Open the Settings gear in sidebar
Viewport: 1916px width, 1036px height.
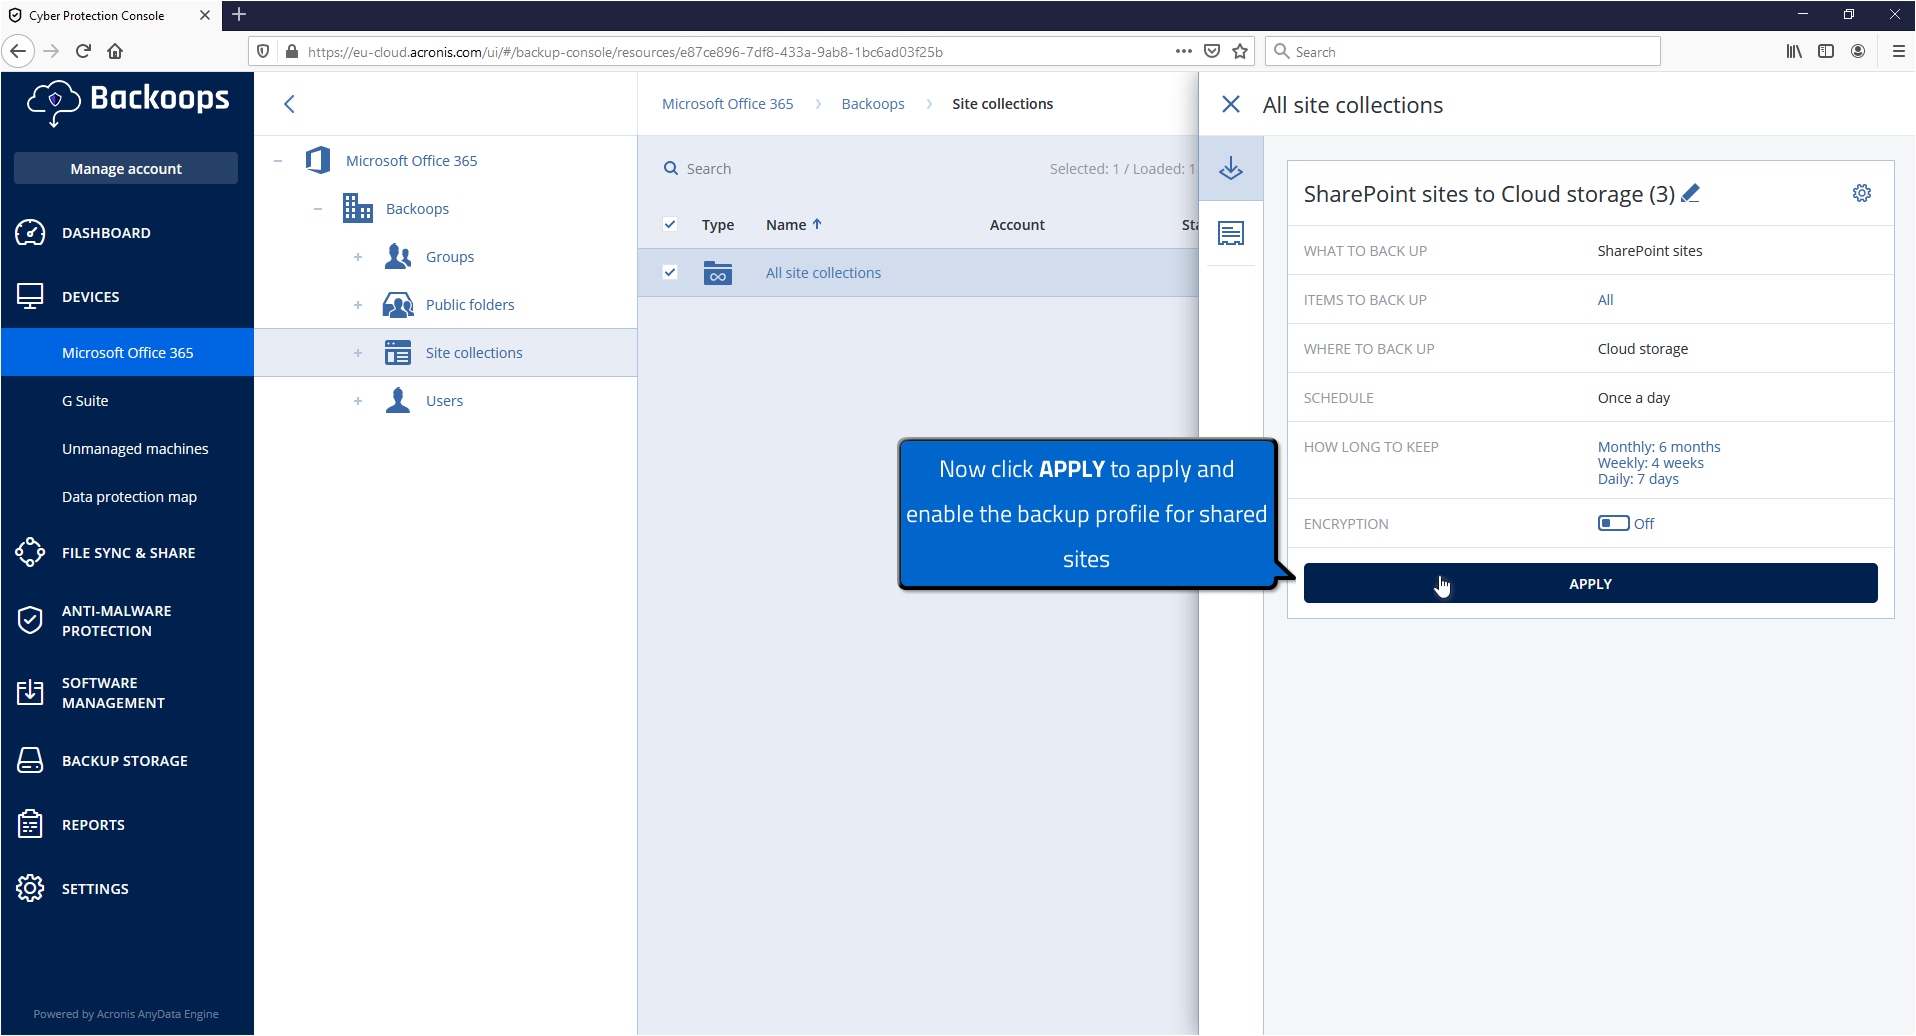(30, 888)
